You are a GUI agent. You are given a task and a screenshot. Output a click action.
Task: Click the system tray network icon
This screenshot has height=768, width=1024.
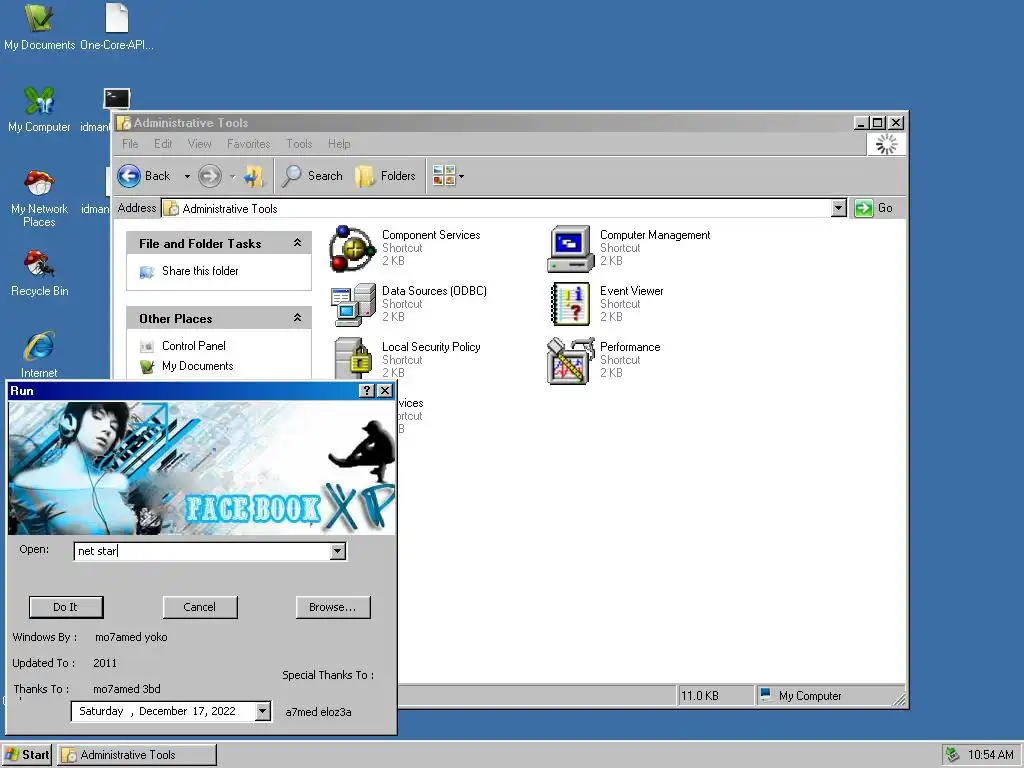click(953, 754)
